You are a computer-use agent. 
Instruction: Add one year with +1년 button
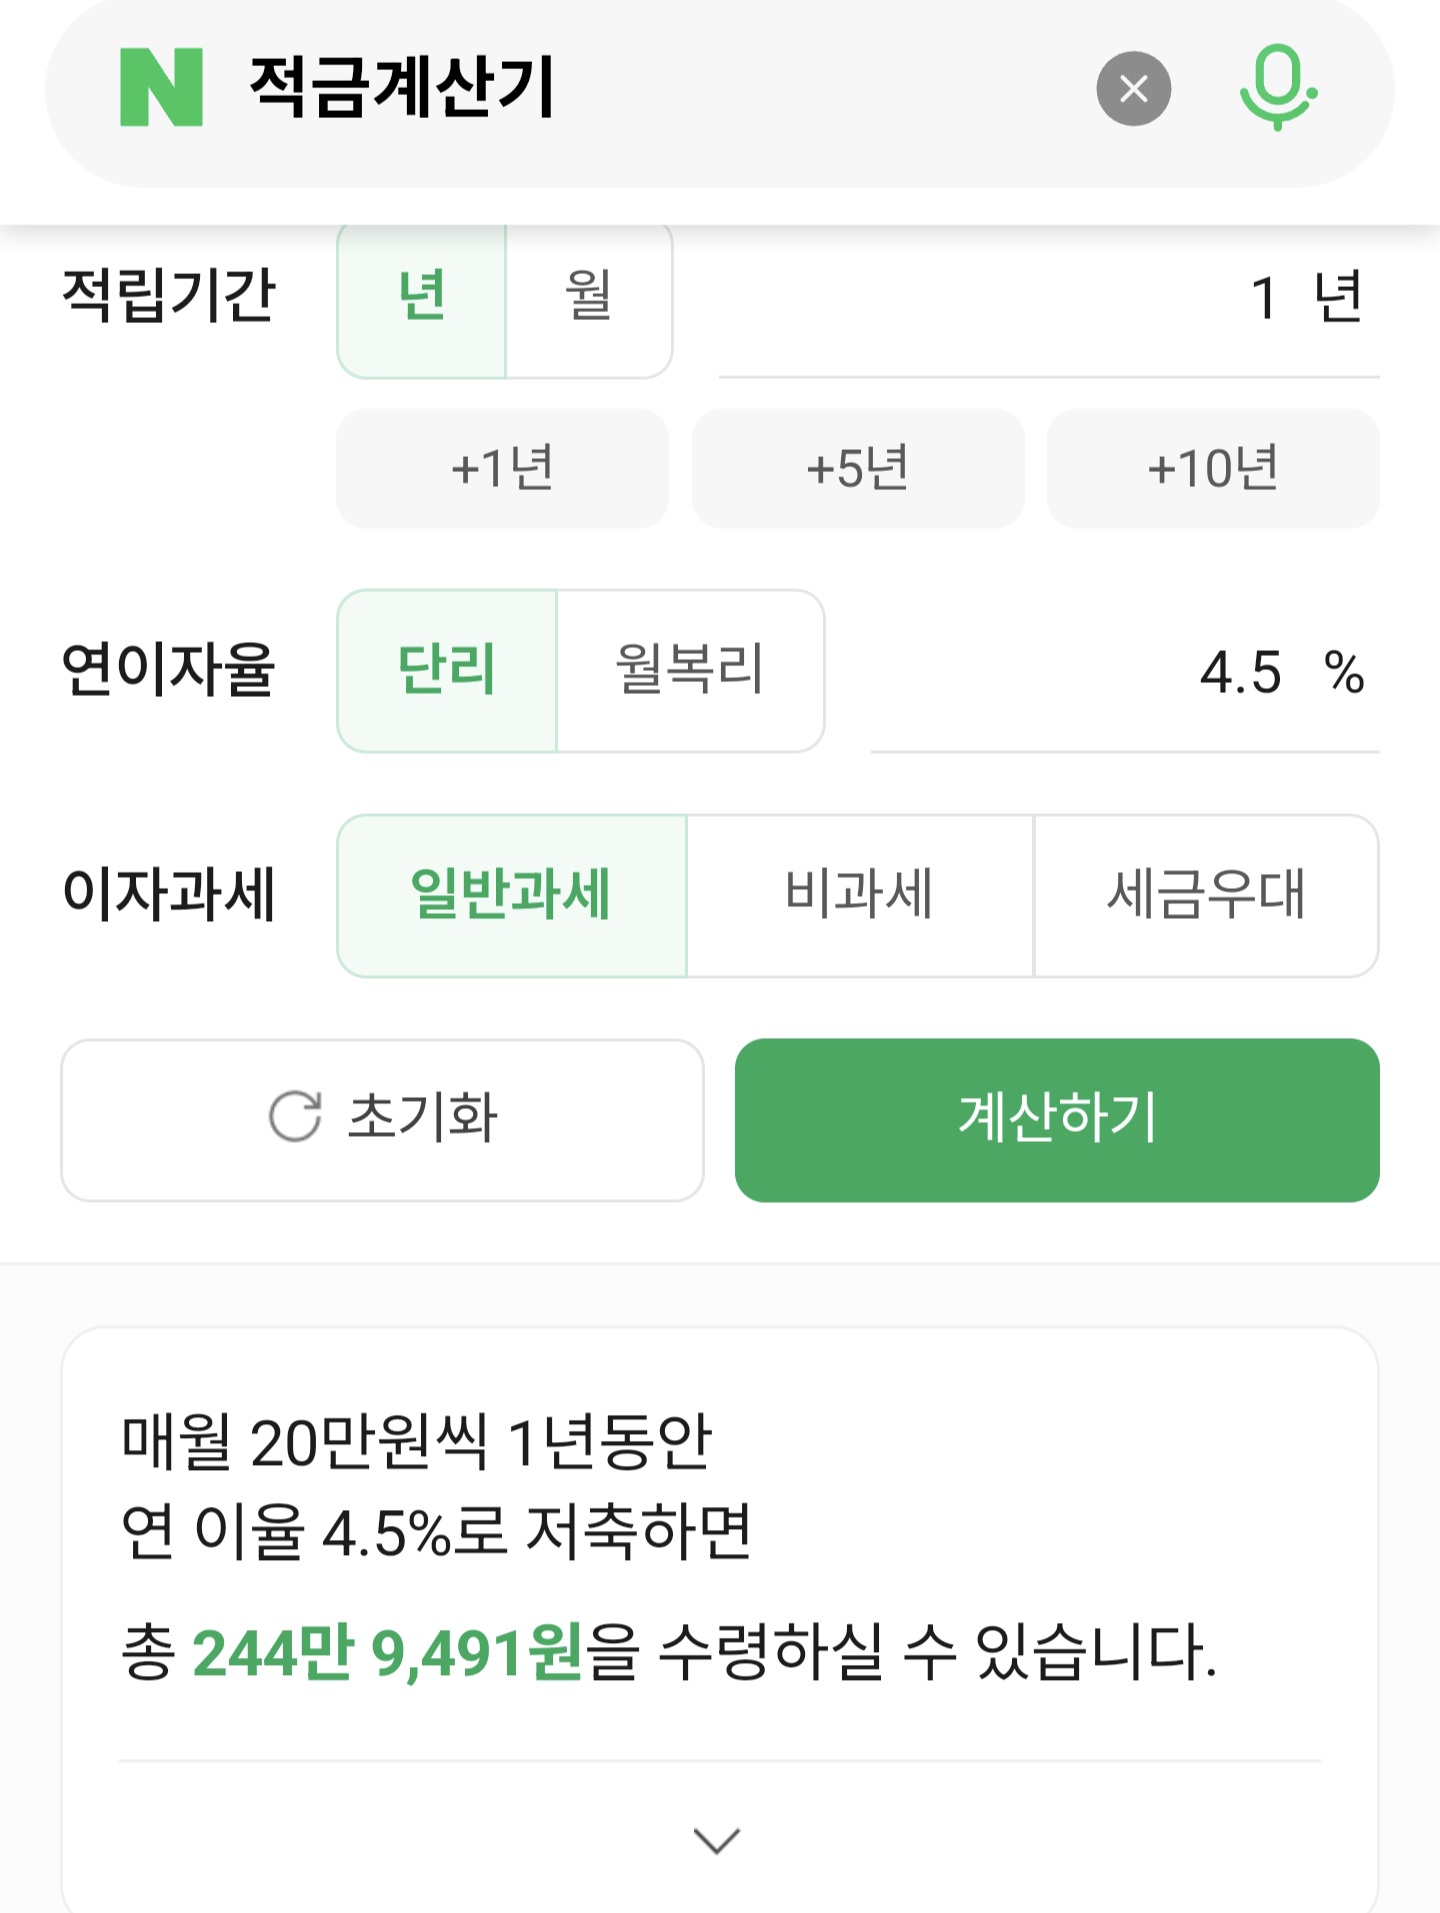[502, 468]
